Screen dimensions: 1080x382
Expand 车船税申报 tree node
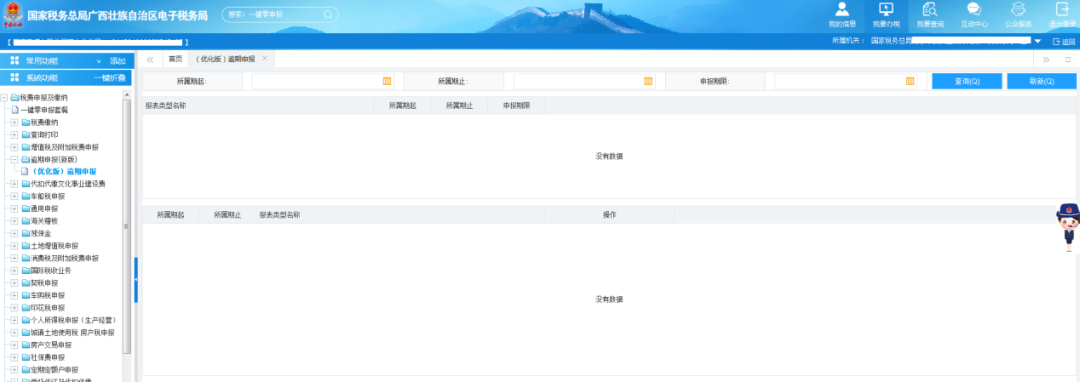[14, 196]
